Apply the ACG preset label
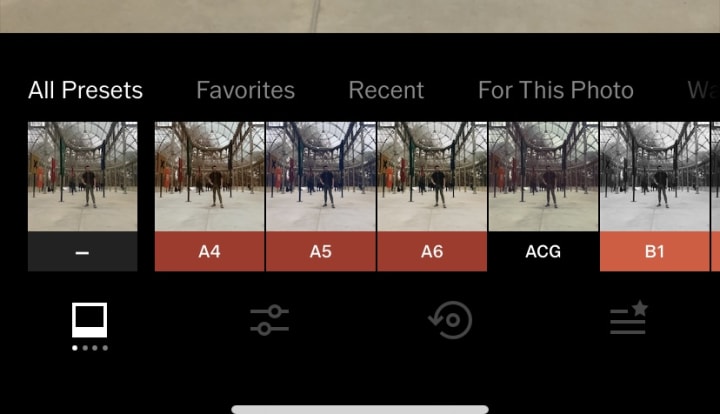Screen dimensions: 720x414 [543, 252]
